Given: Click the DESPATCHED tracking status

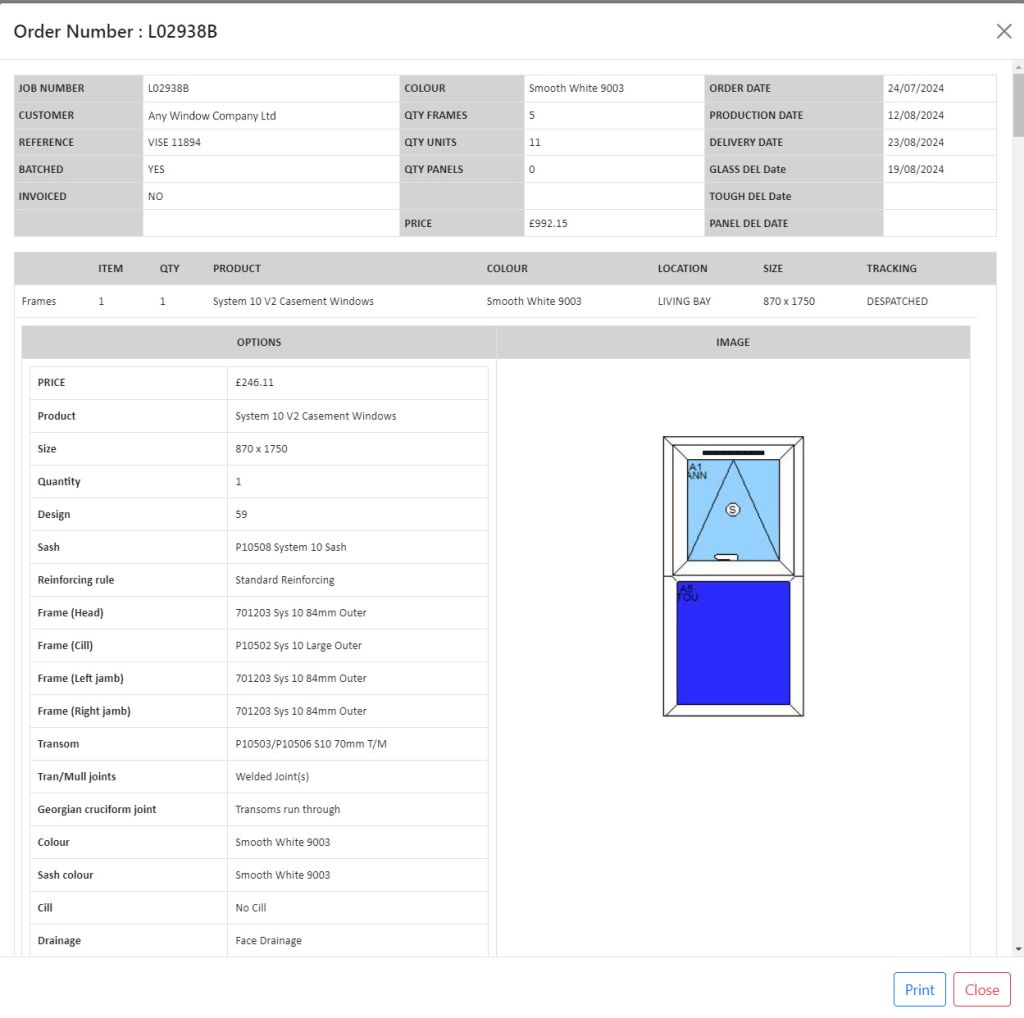Looking at the screenshot, I should 897,301.
